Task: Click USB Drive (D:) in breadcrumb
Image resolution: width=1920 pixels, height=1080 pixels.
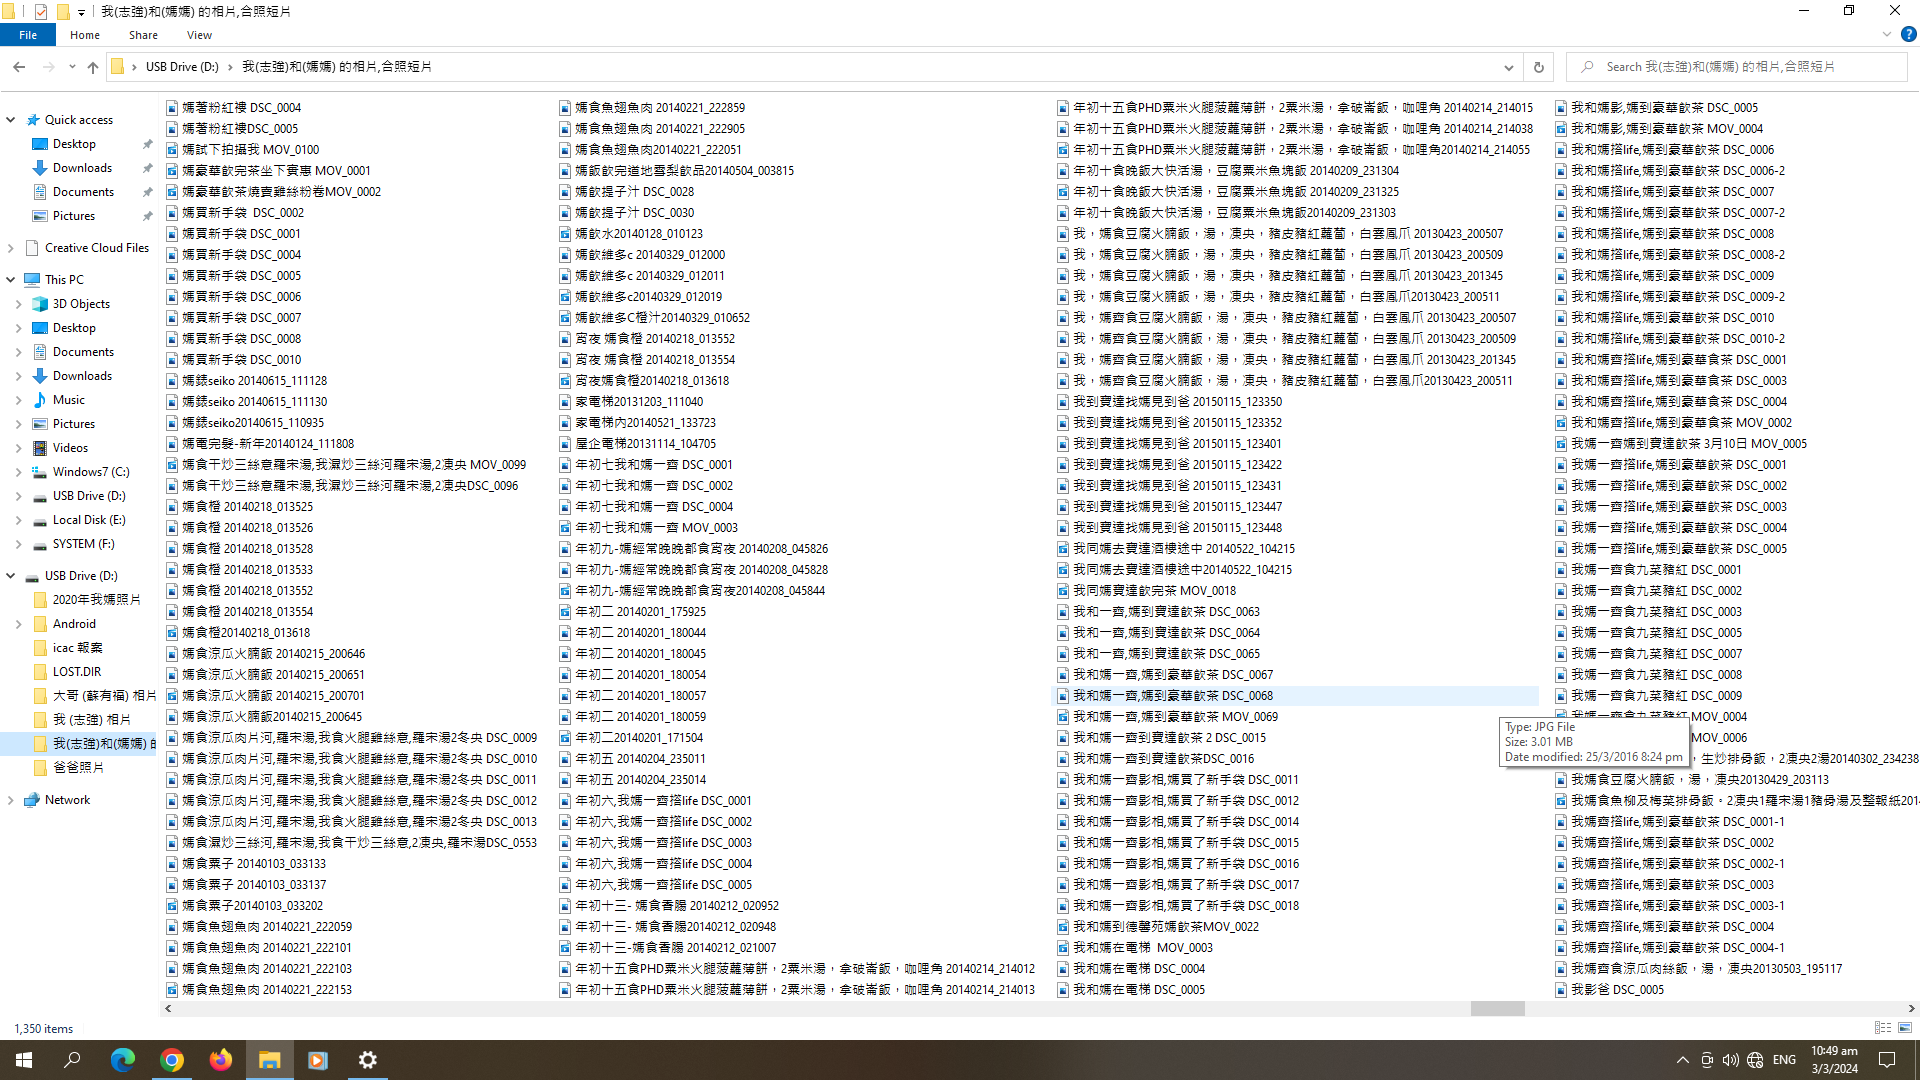Action: point(181,67)
